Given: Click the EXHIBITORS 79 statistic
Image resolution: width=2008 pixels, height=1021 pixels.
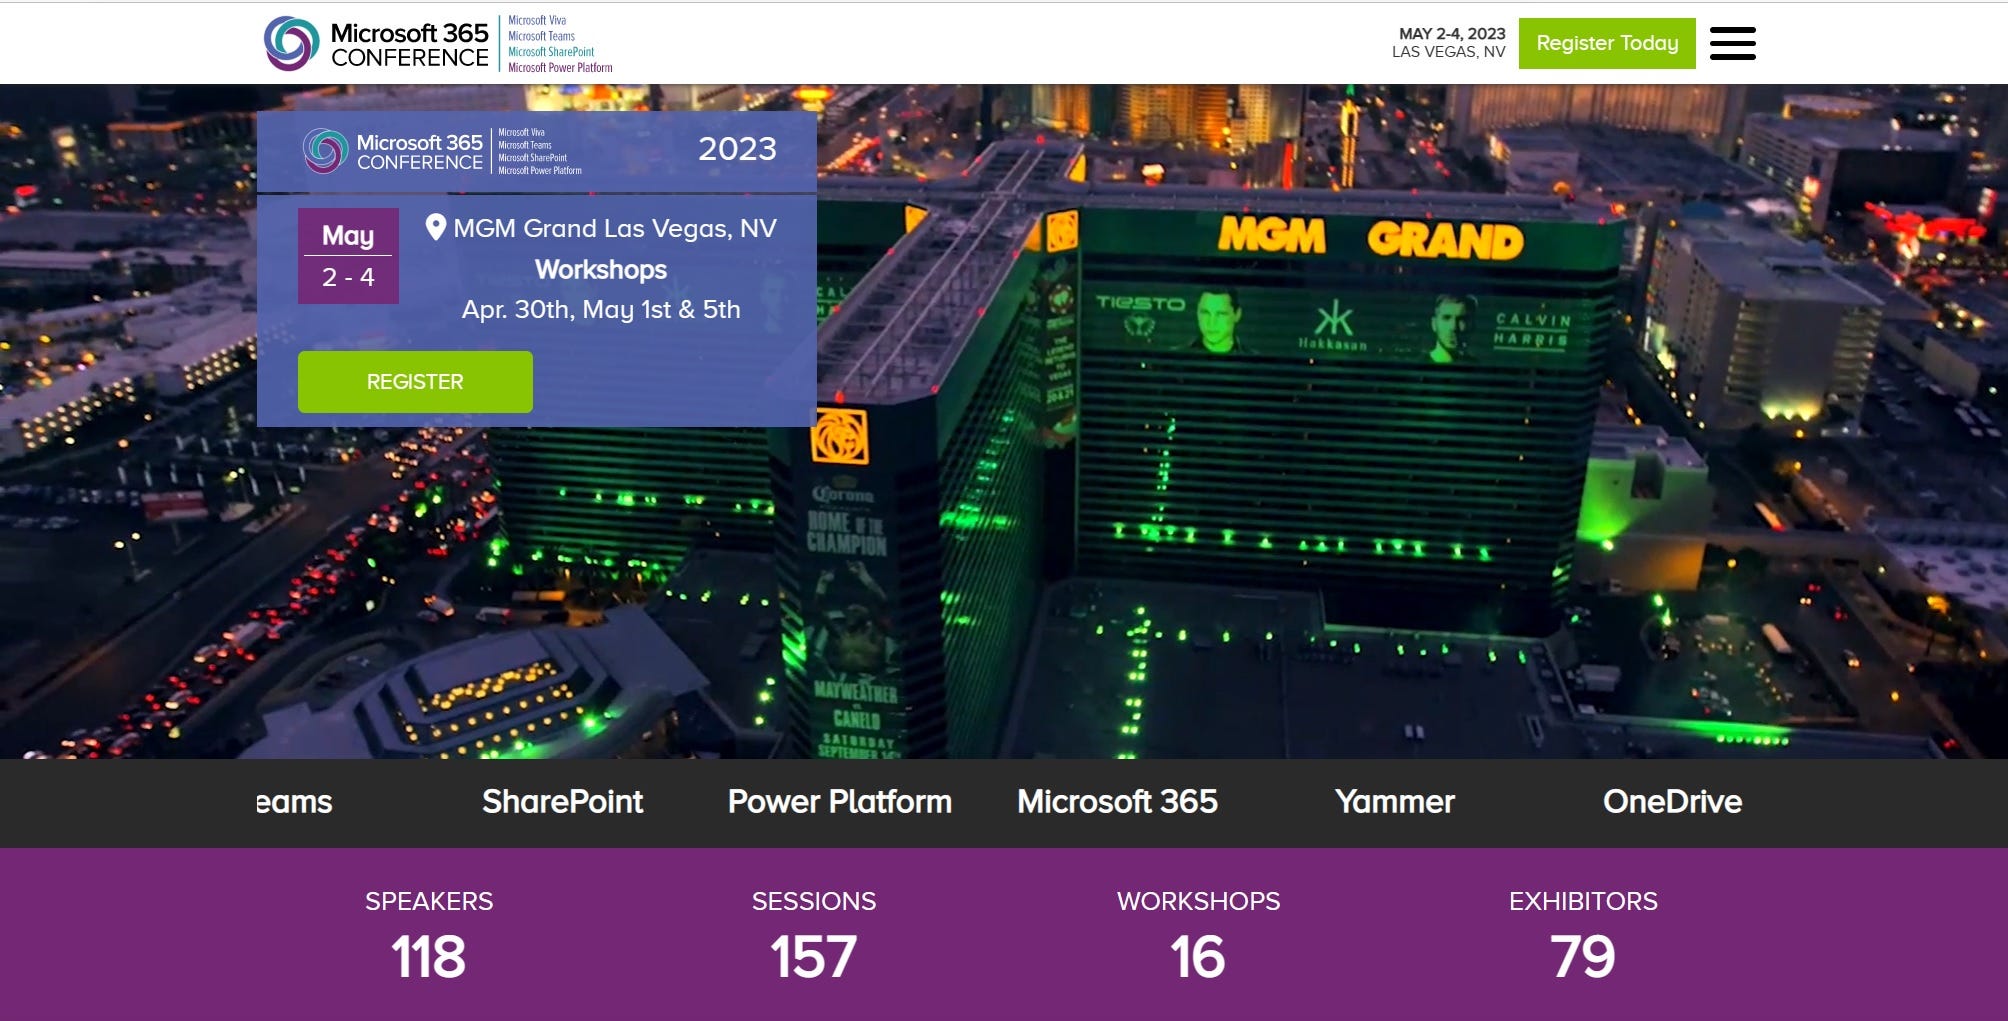Looking at the screenshot, I should pyautogui.click(x=1583, y=936).
